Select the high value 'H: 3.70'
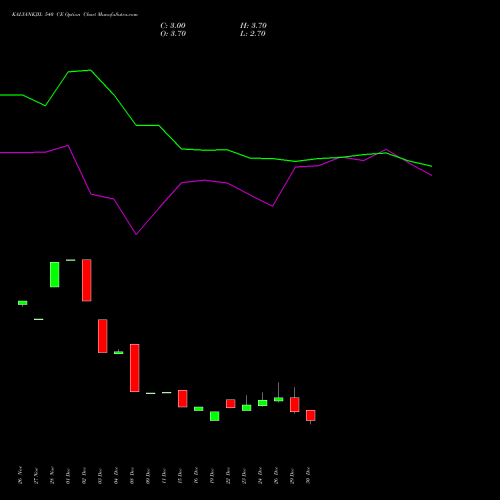This screenshot has width=500, height=500. click(x=253, y=26)
